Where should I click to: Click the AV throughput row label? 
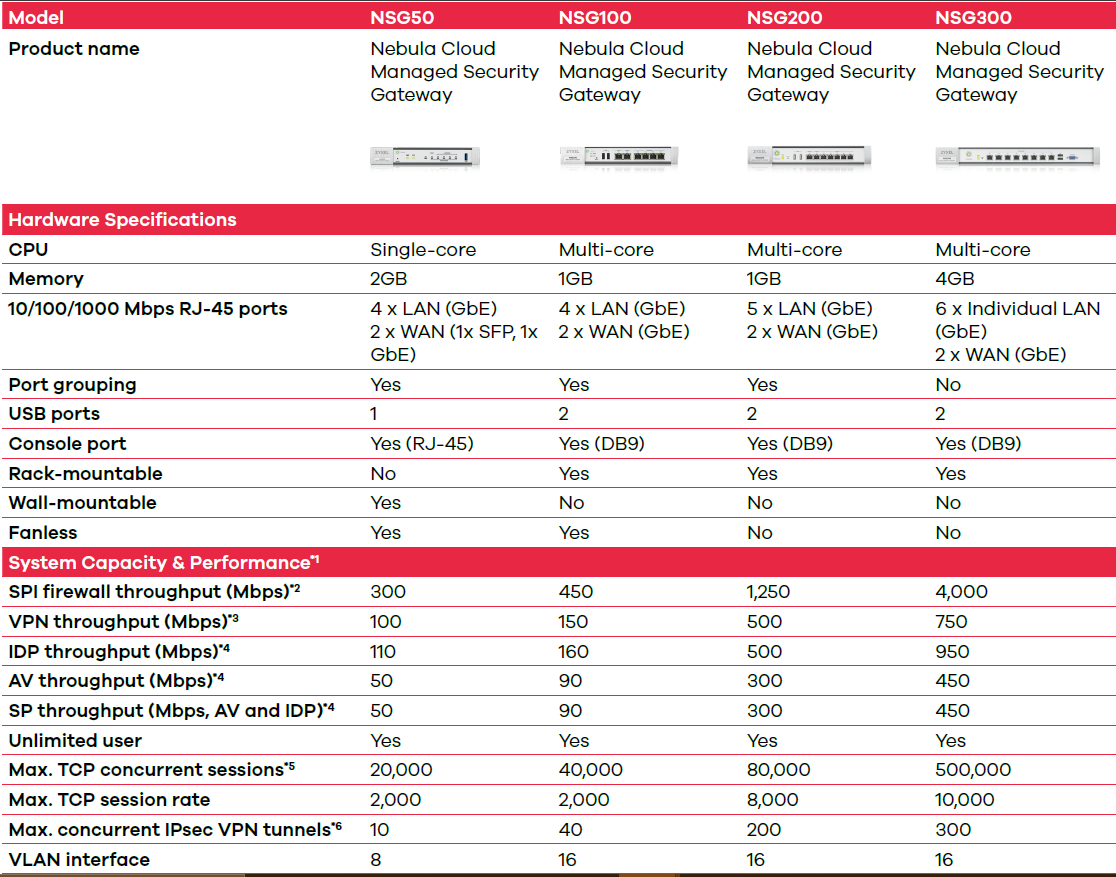click(117, 681)
